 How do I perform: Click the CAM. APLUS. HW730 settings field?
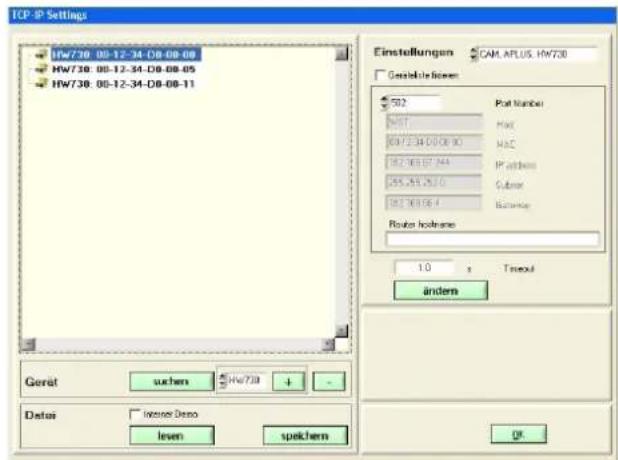537,54
